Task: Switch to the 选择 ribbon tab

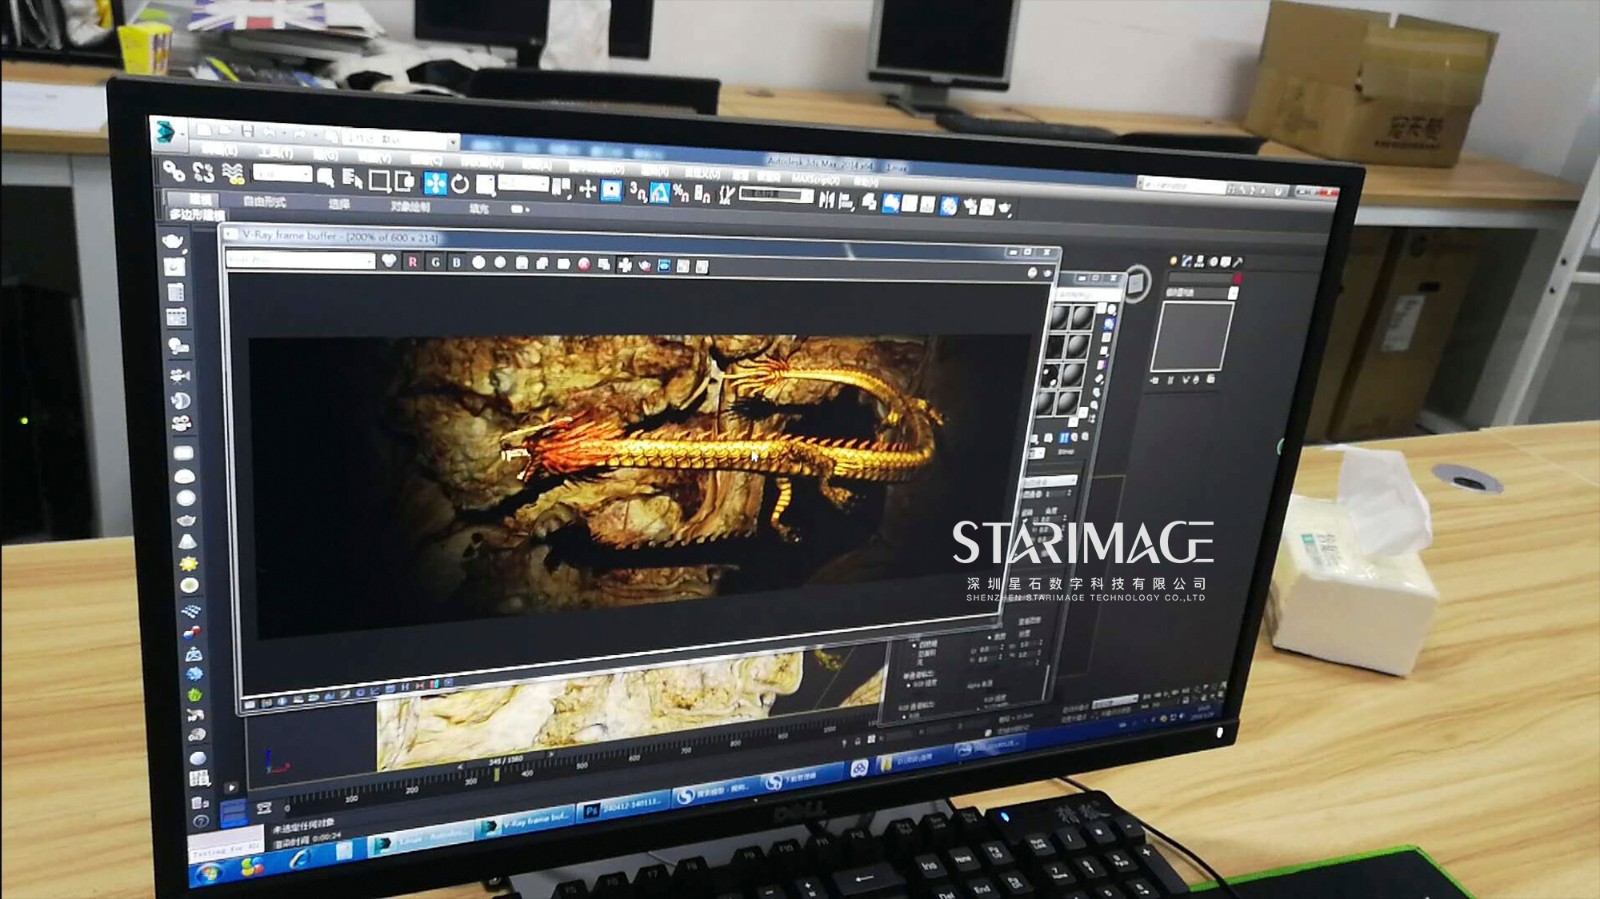Action: (x=339, y=204)
